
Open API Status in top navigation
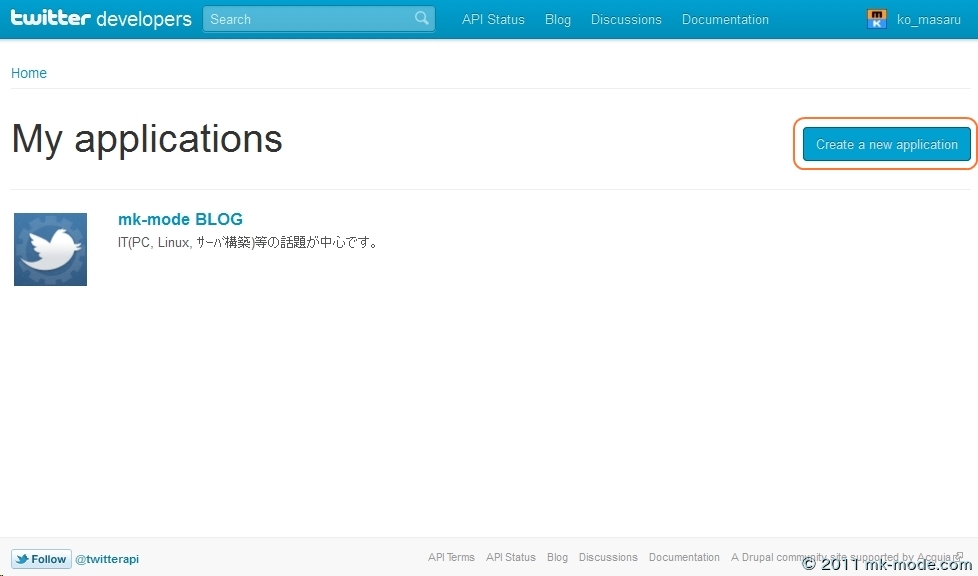[493, 19]
